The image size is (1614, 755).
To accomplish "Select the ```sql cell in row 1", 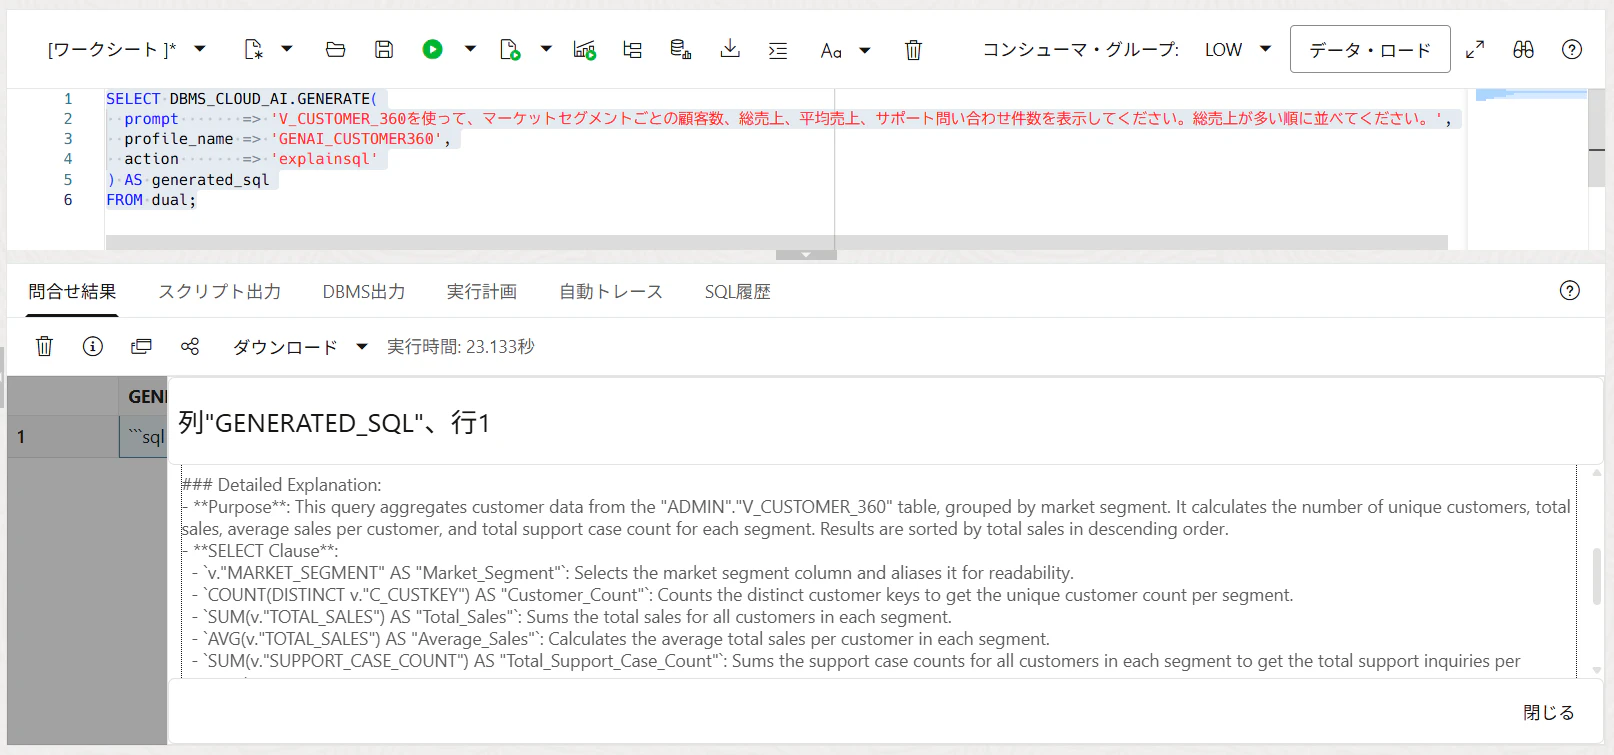I will click(143, 437).
